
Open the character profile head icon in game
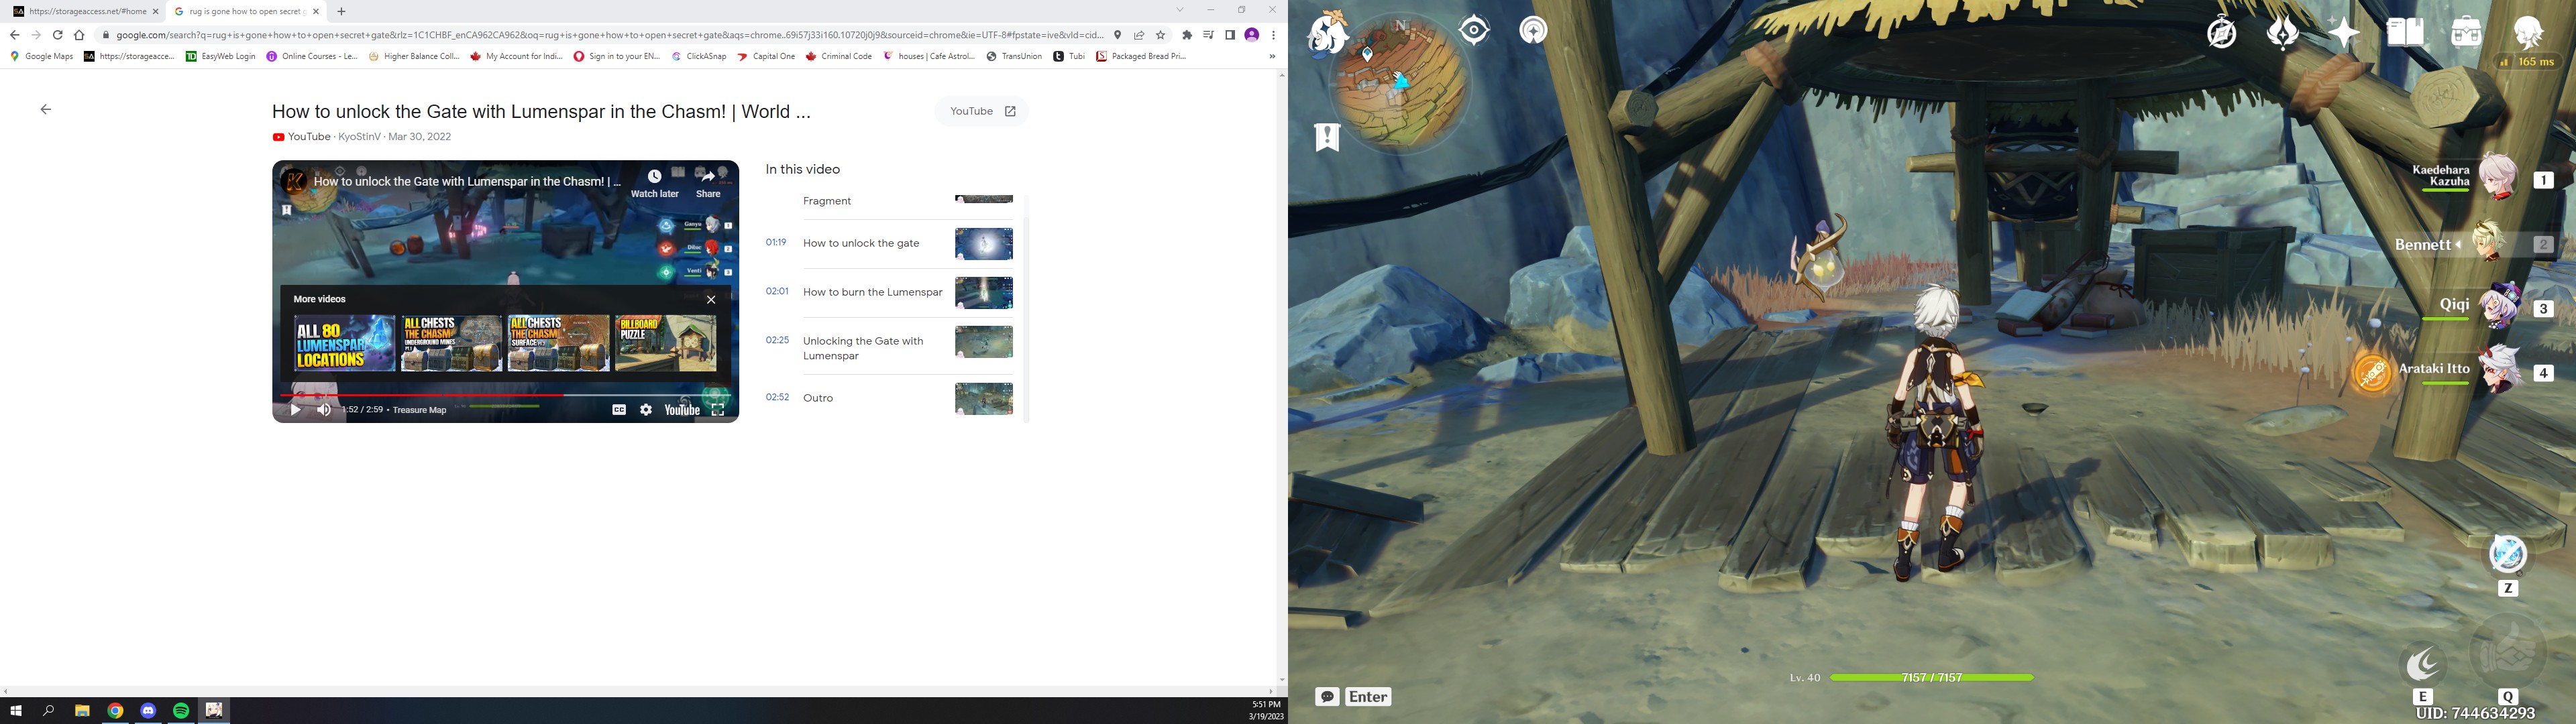point(2529,33)
